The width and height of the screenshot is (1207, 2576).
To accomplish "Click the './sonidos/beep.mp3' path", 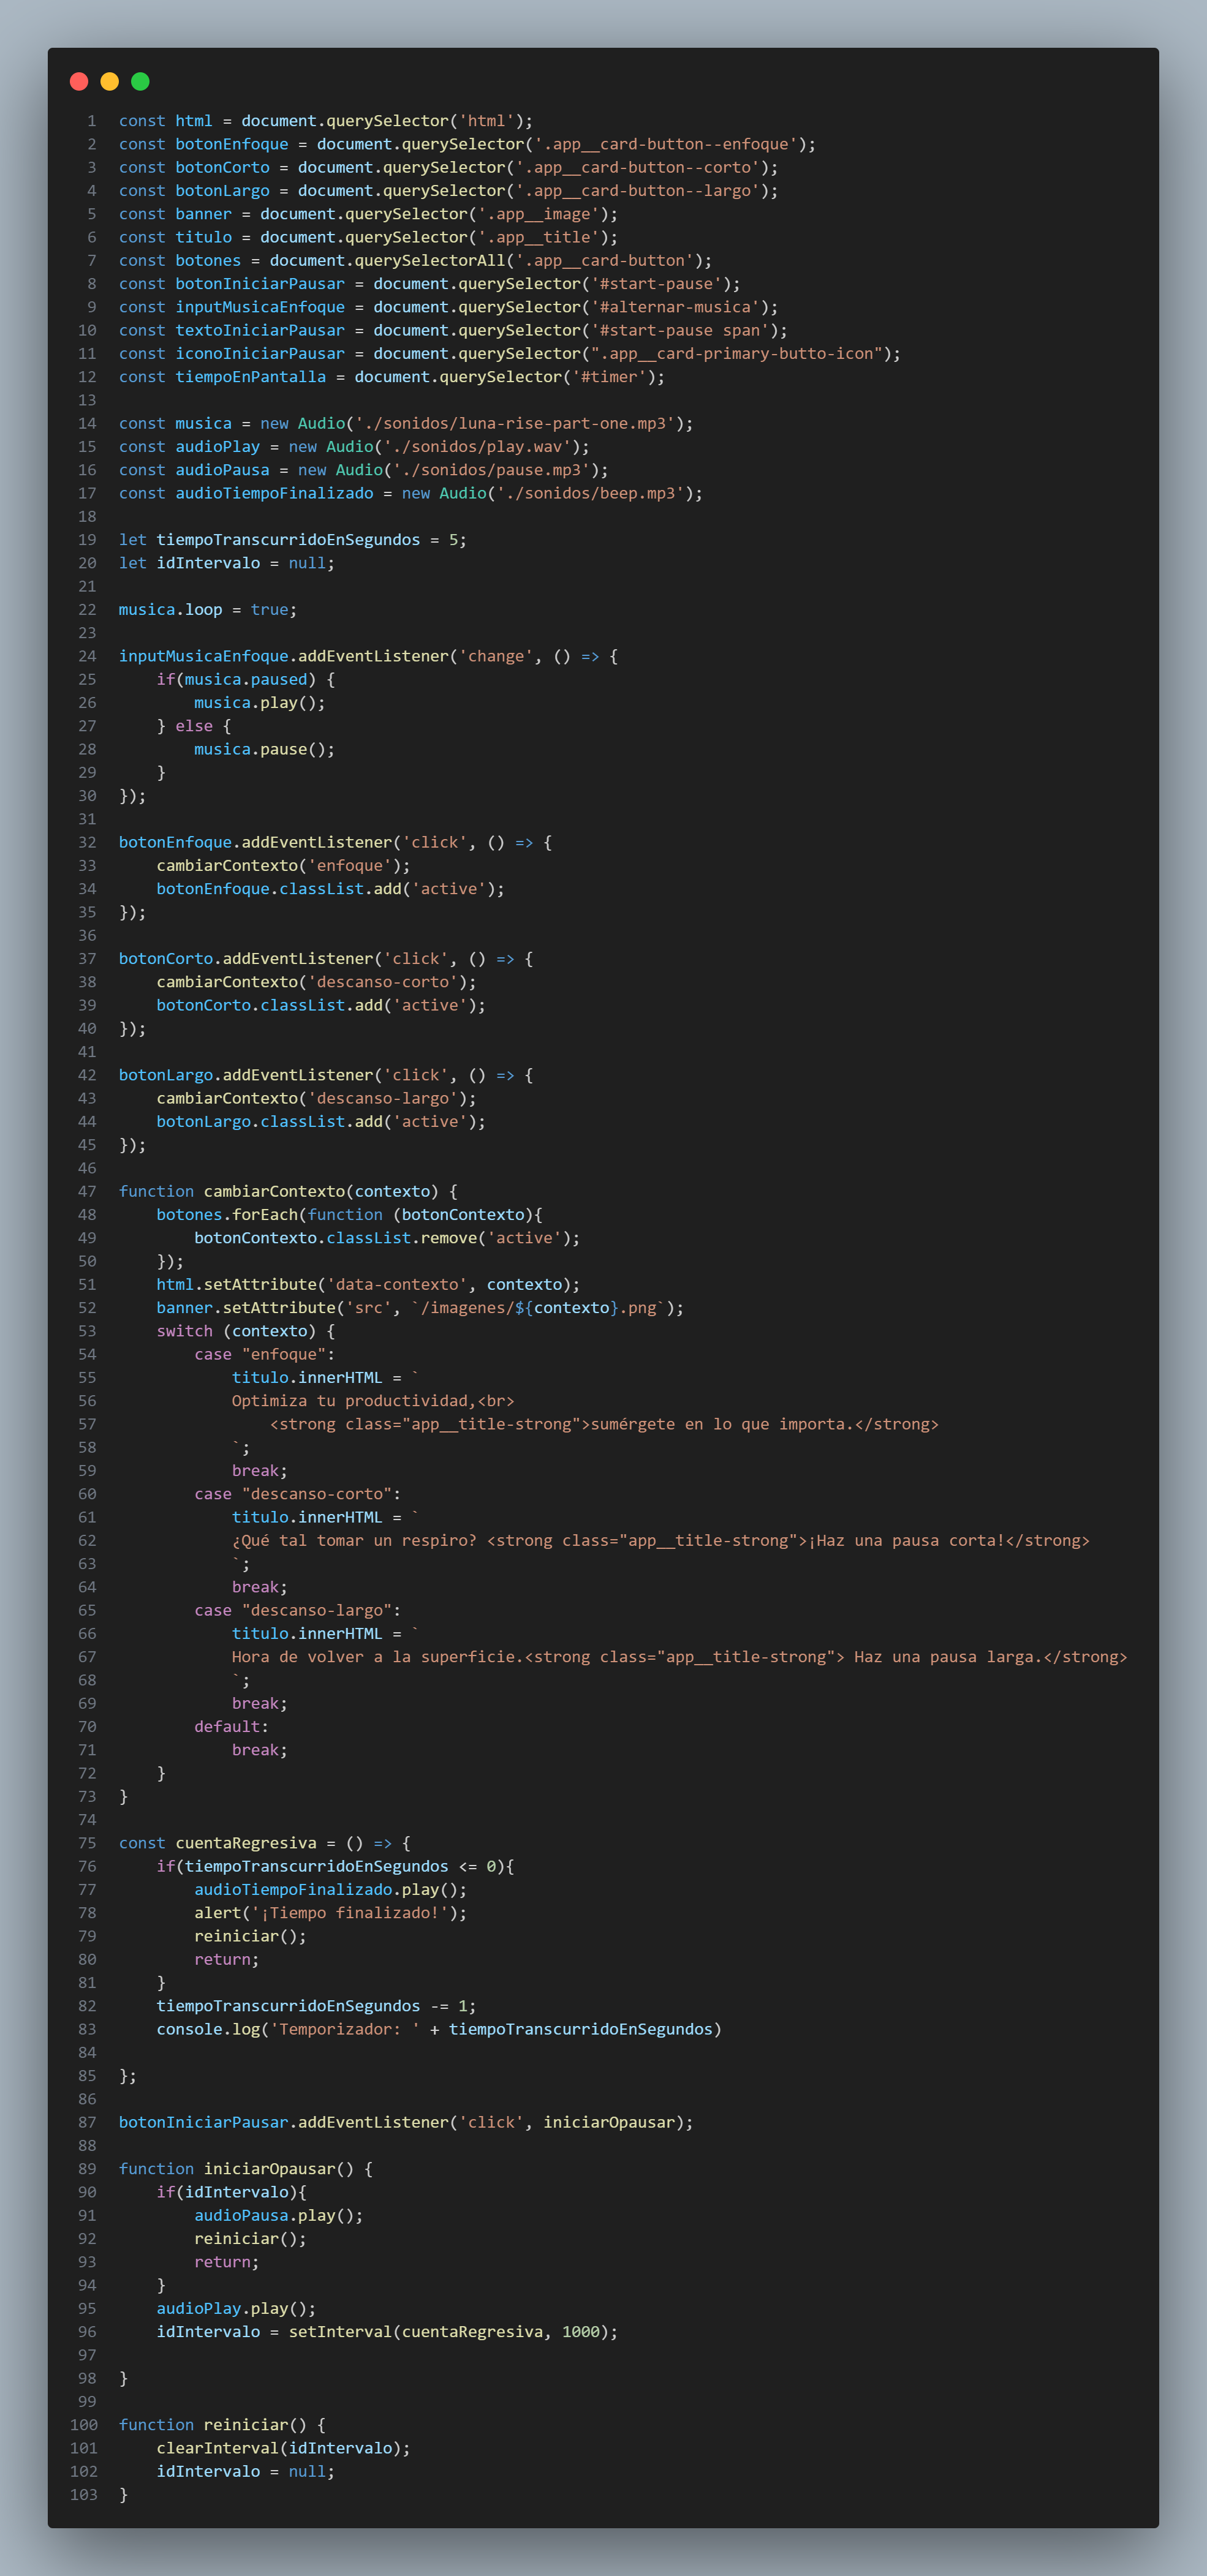I will (590, 493).
